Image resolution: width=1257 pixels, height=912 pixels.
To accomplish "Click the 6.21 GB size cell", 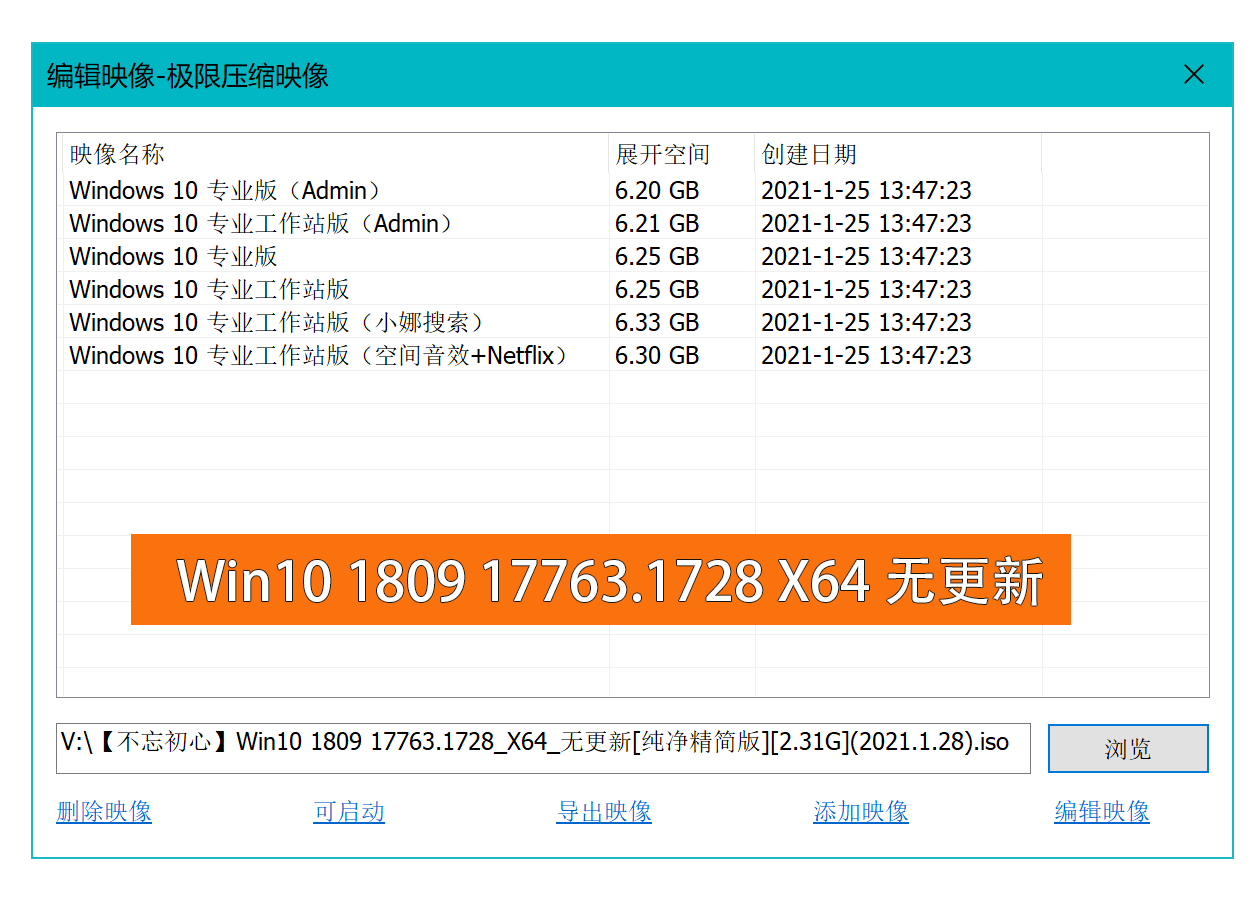I will [657, 223].
